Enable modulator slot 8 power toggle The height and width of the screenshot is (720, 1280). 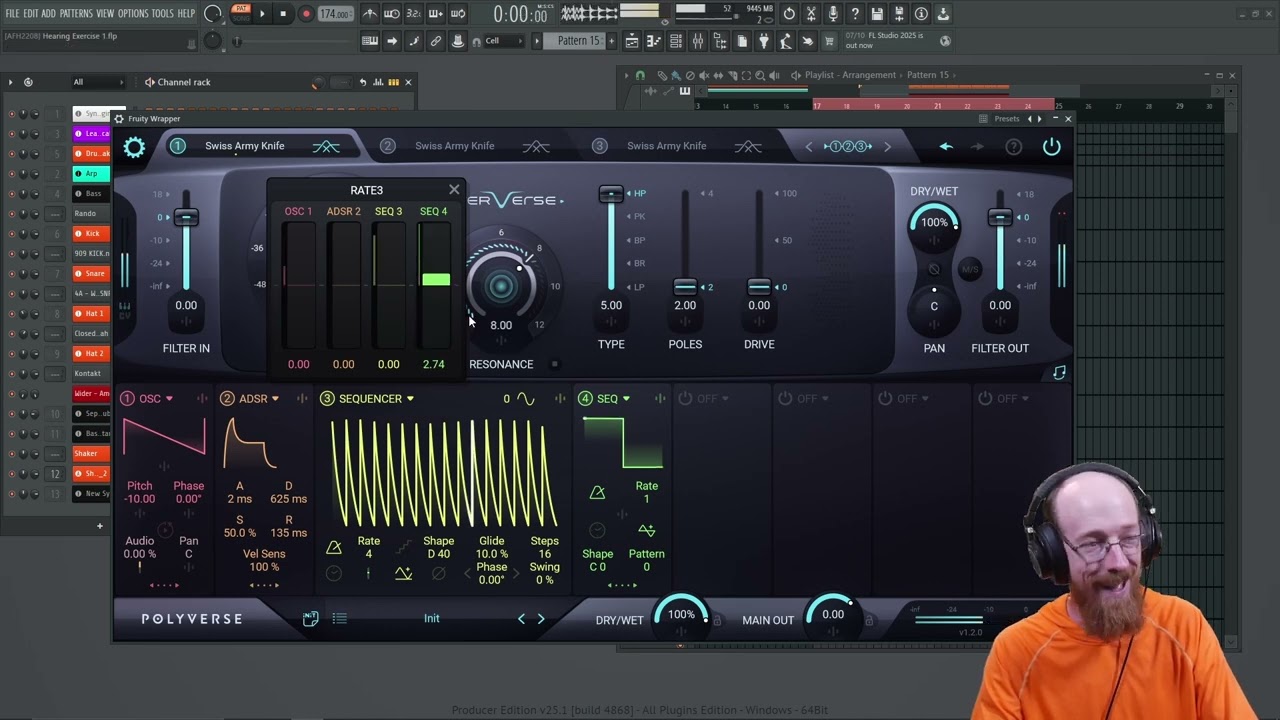tap(985, 399)
